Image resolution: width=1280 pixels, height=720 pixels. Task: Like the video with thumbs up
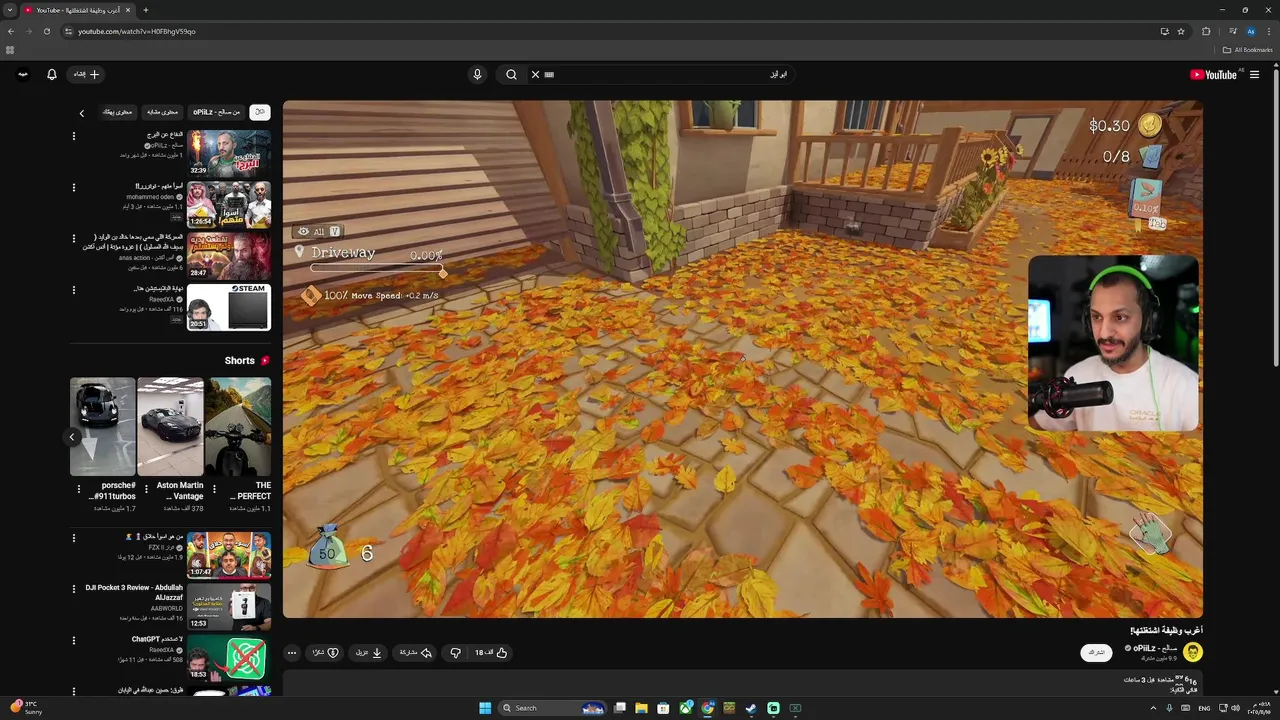pyautogui.click(x=491, y=653)
